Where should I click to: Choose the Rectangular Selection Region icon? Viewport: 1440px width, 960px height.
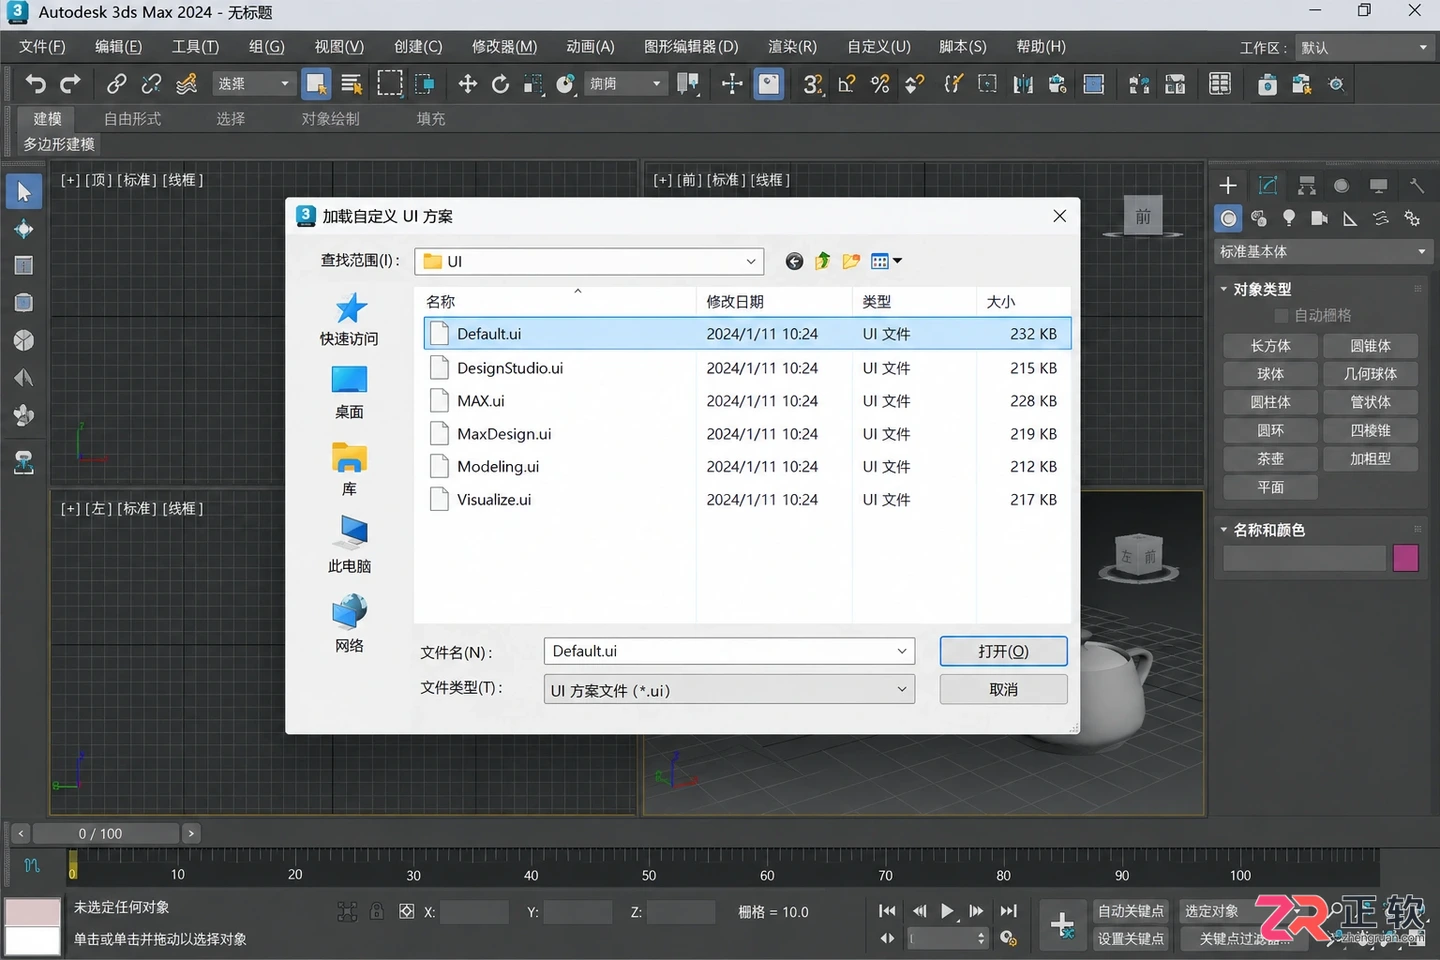click(390, 84)
